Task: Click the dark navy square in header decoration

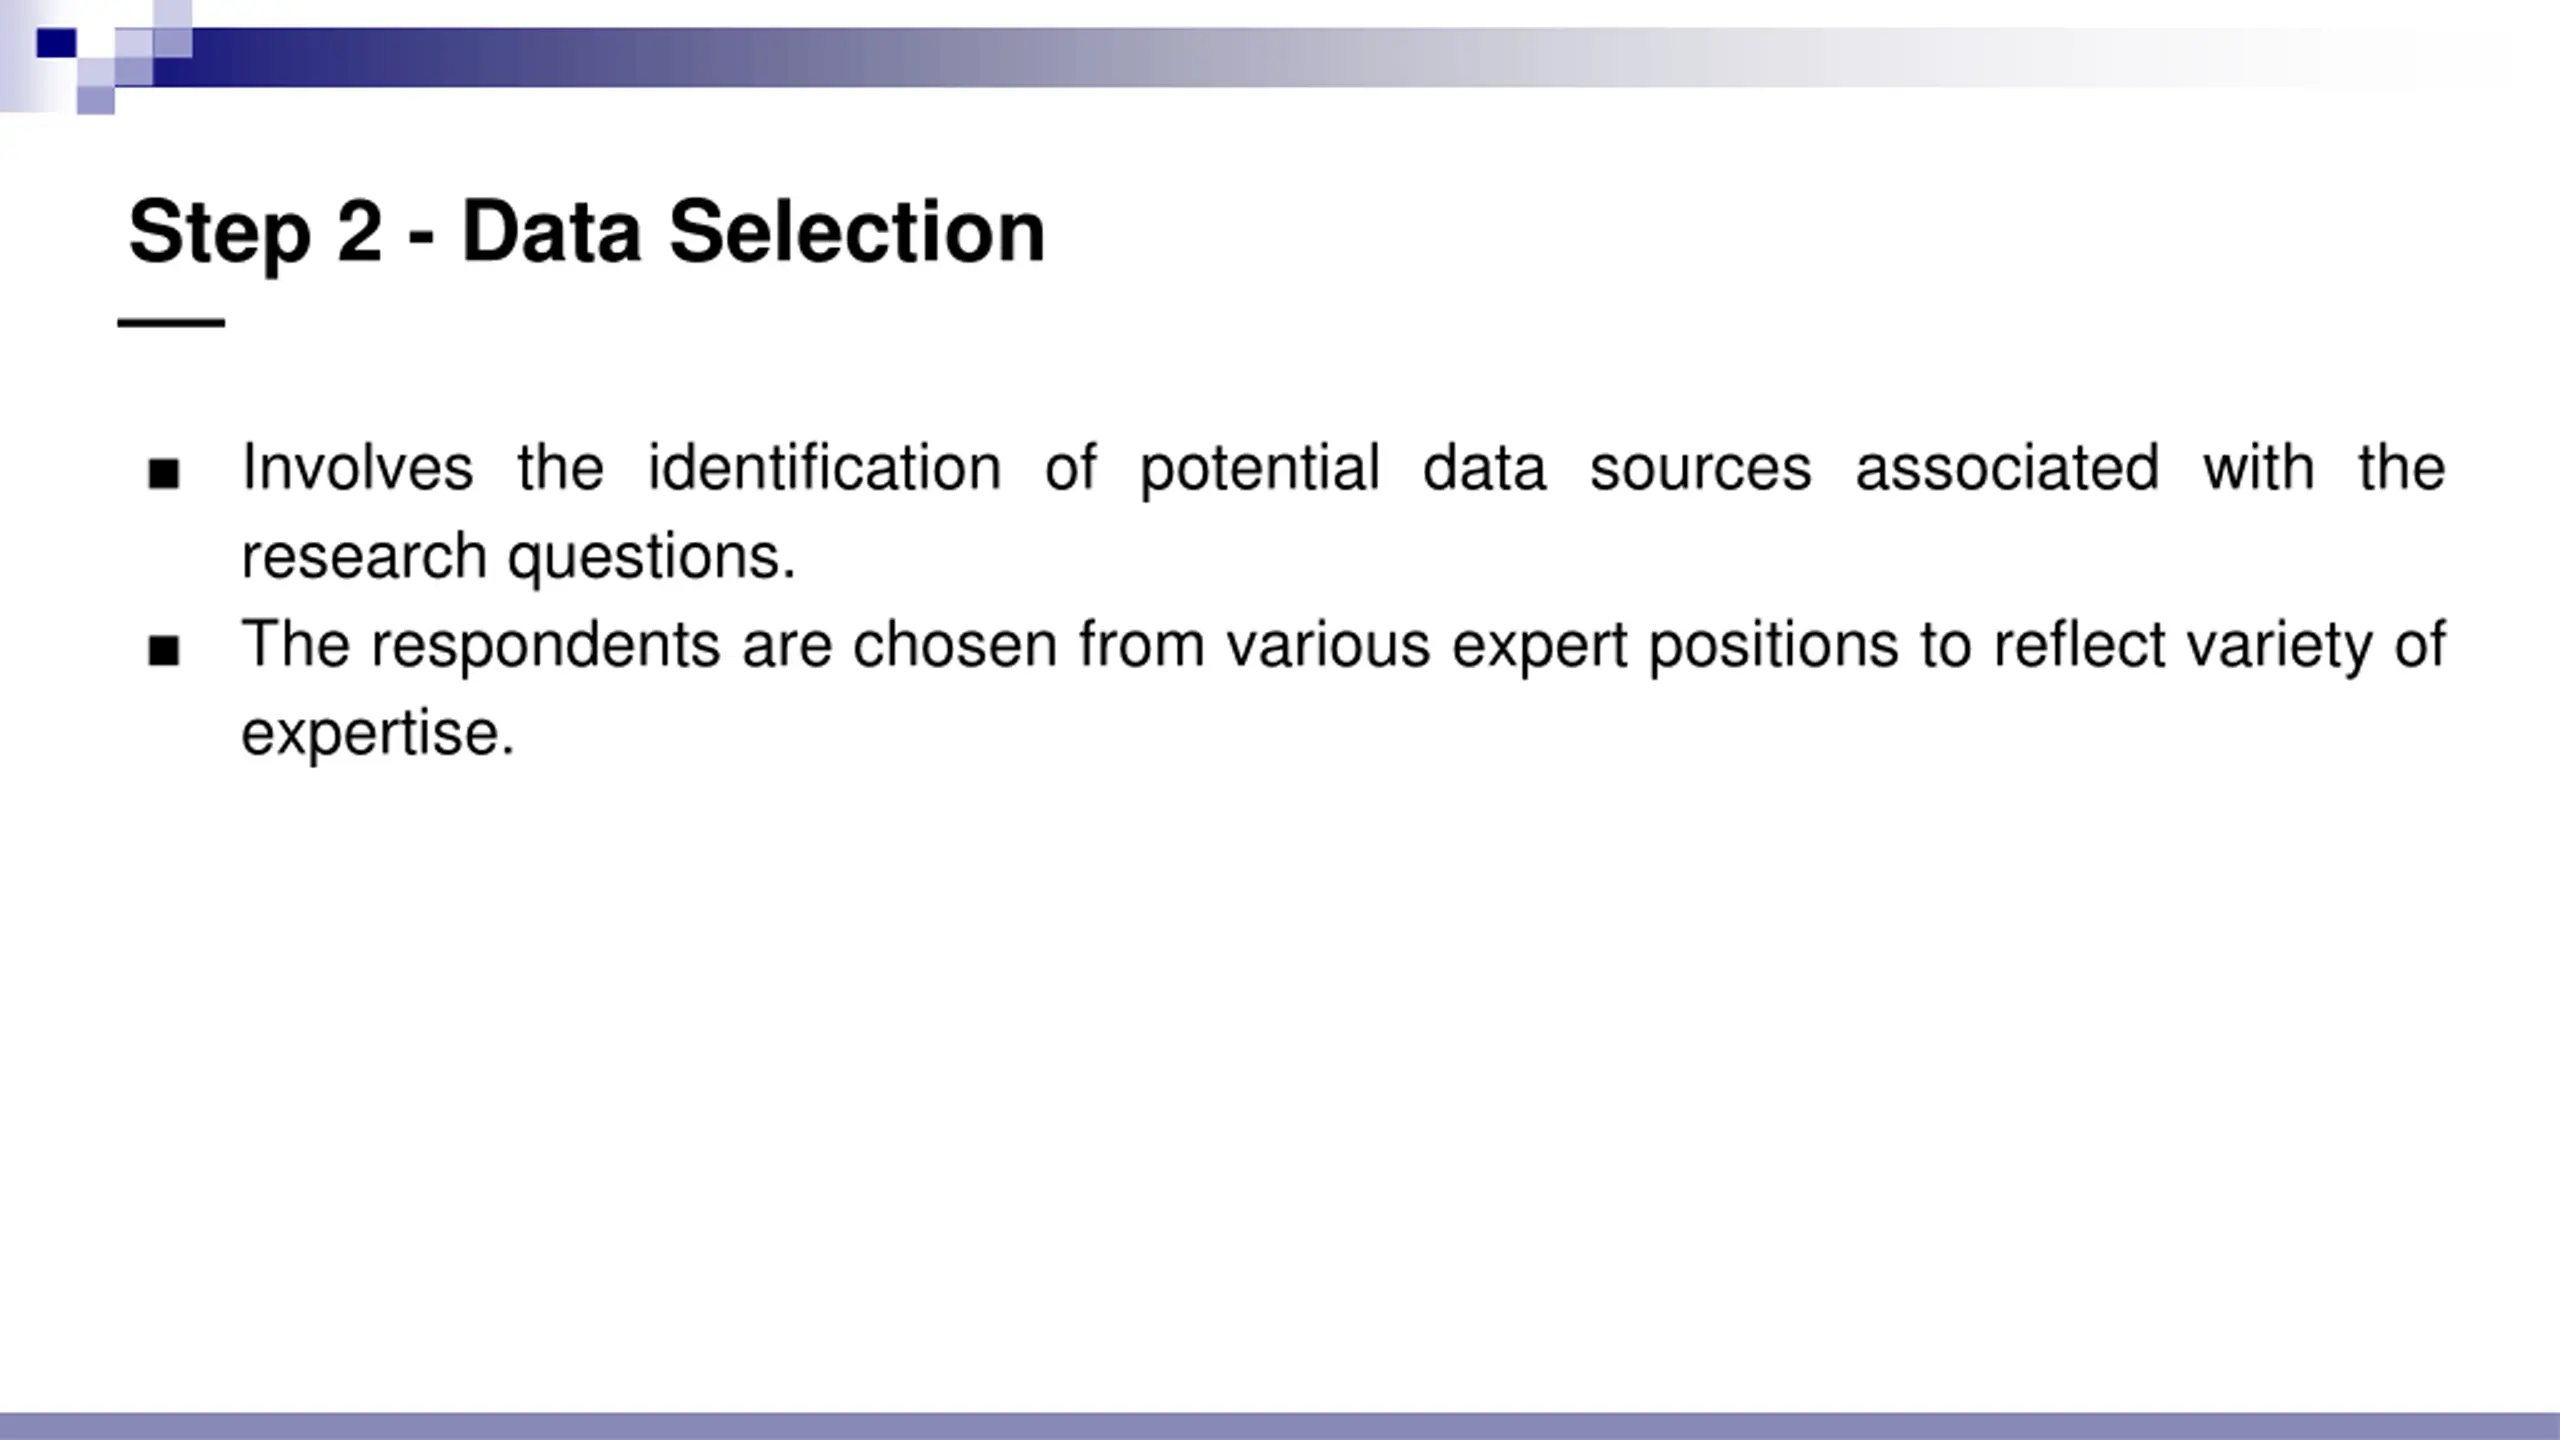Action: [57, 43]
